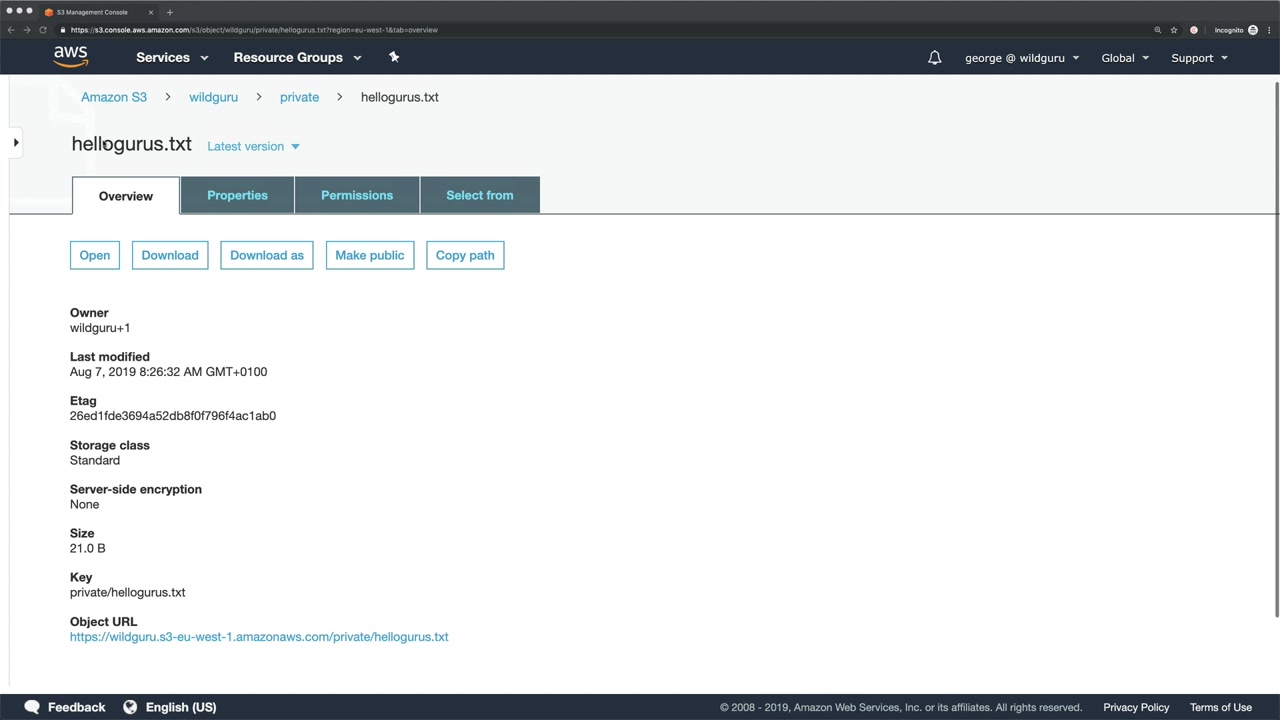Click the Last modified date Aug 7, 2019
Viewport: 1280px width, 720px height.
pos(168,372)
